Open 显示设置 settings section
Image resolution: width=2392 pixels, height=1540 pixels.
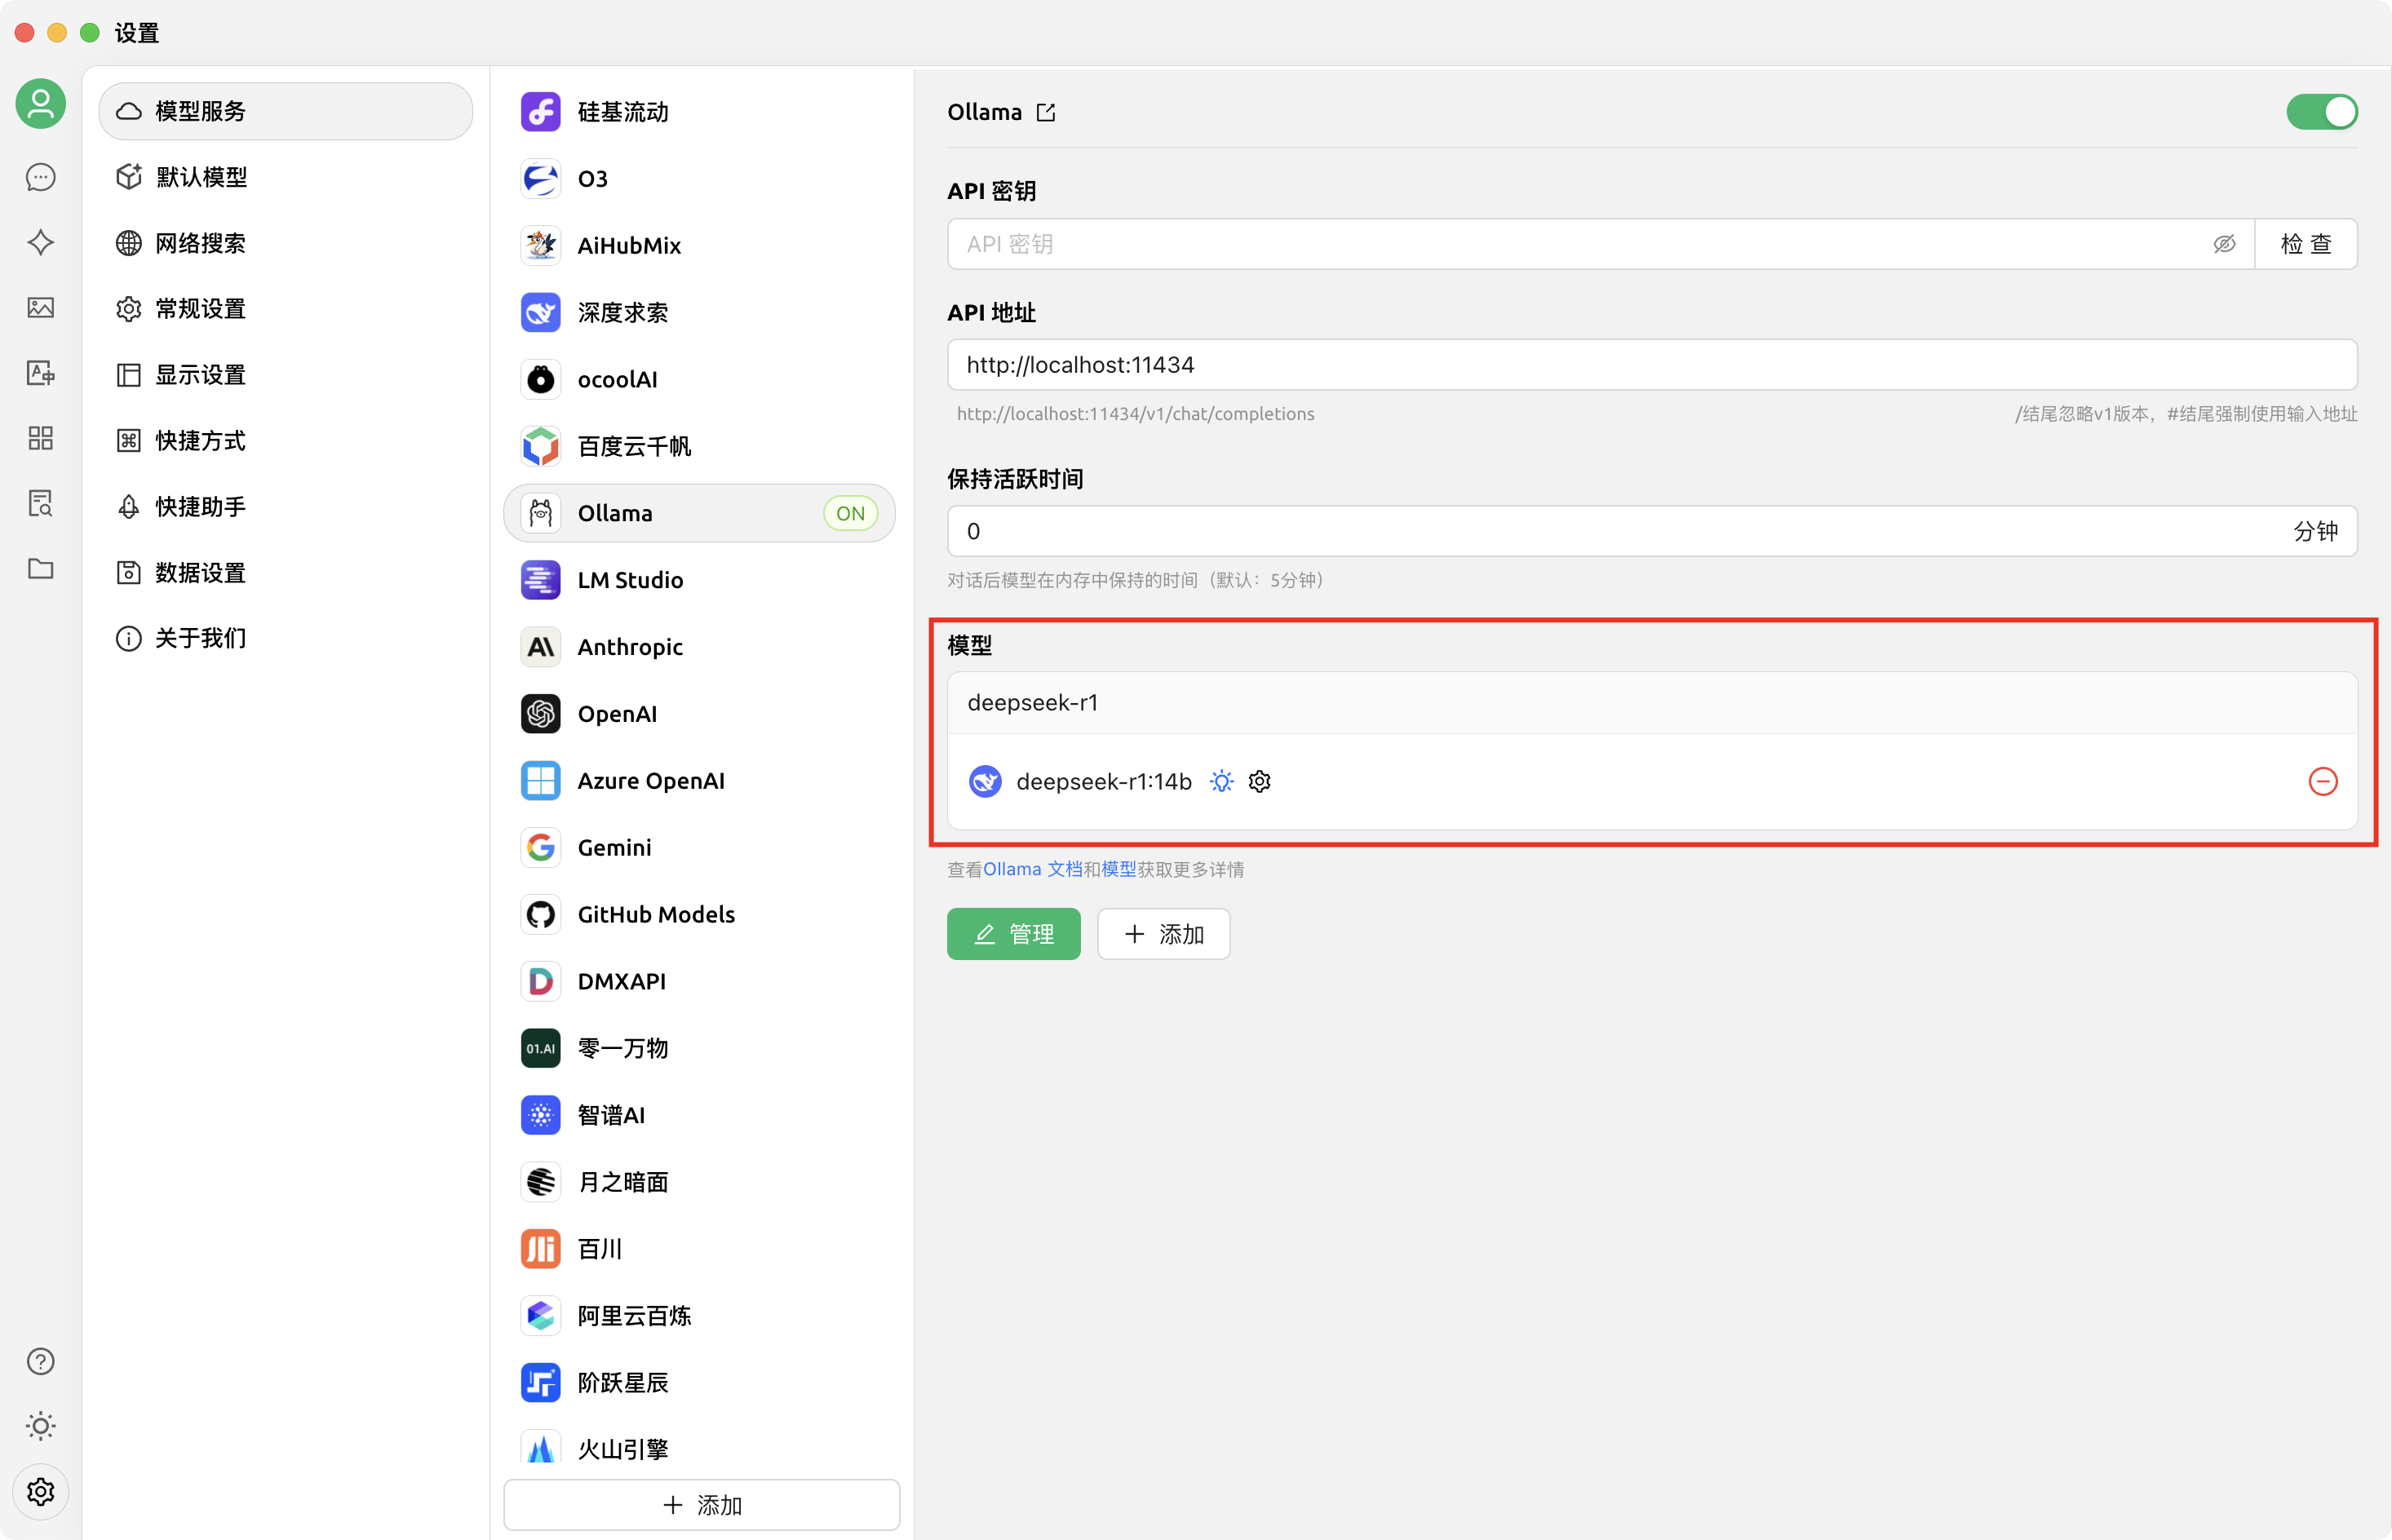[x=286, y=375]
